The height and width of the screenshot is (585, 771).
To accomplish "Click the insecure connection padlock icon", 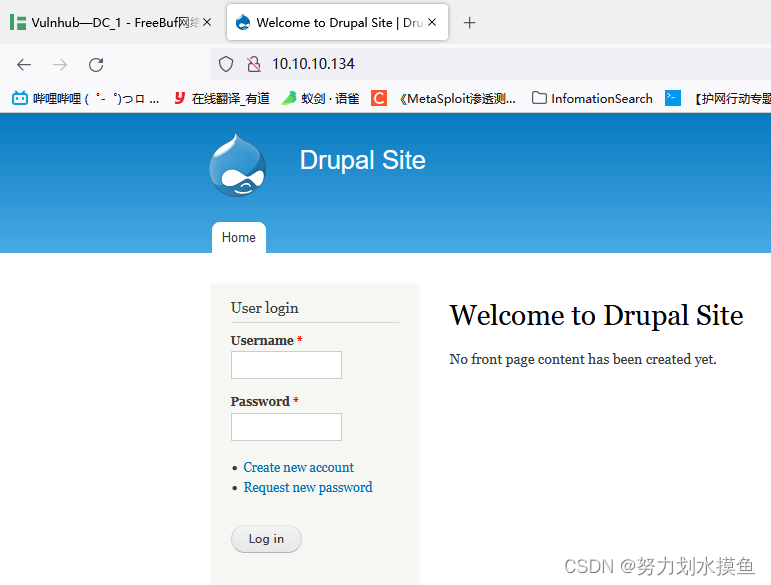I will coord(254,64).
